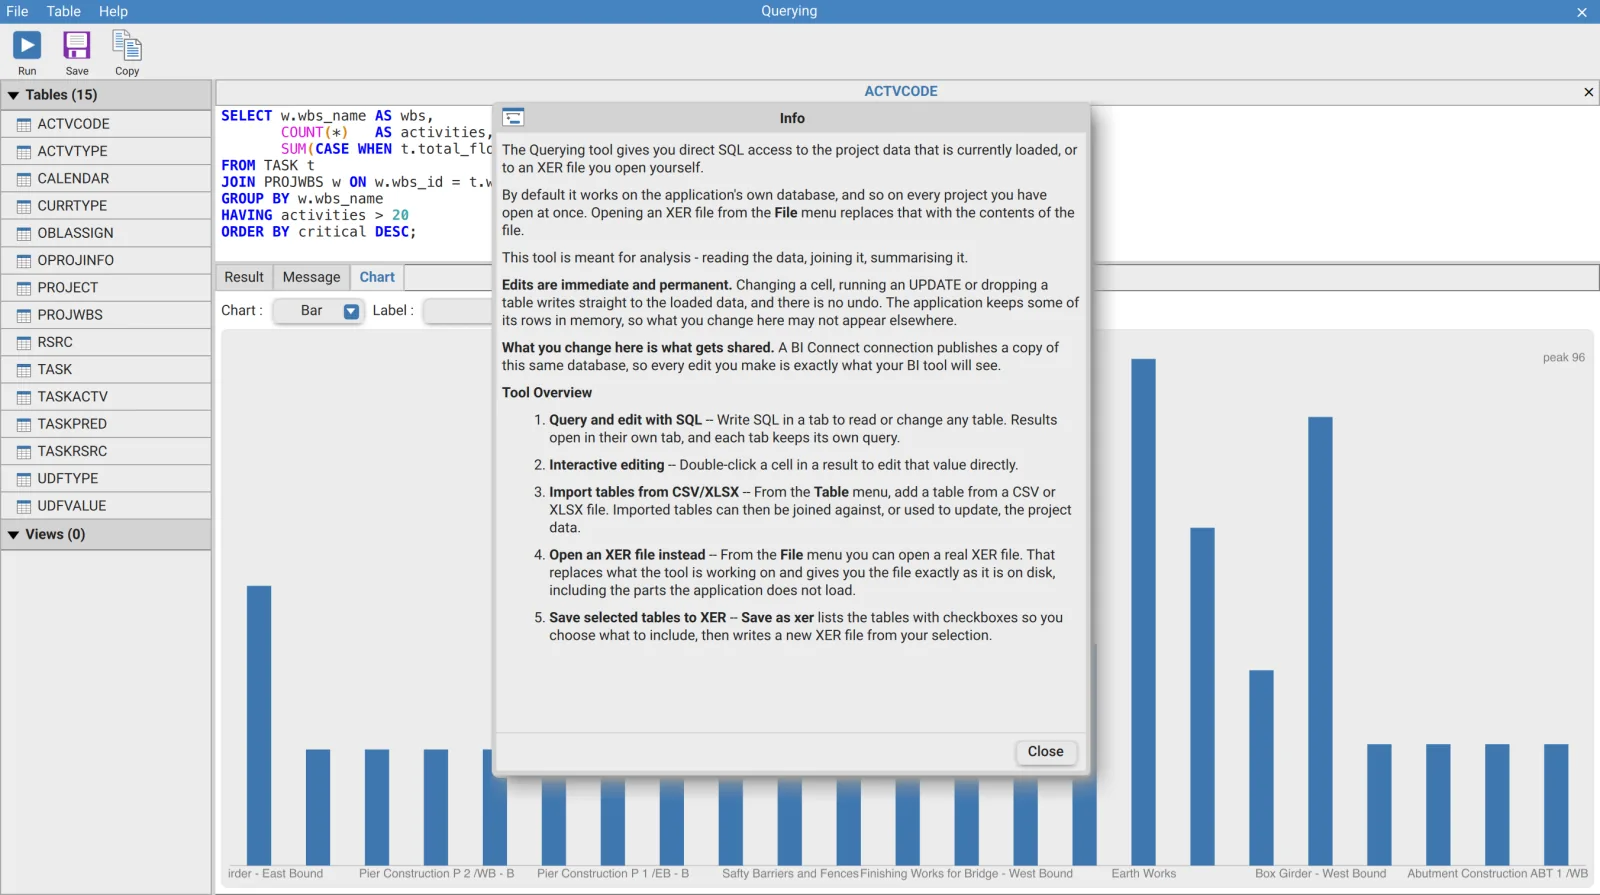Switch to the Chart tab

point(377,277)
